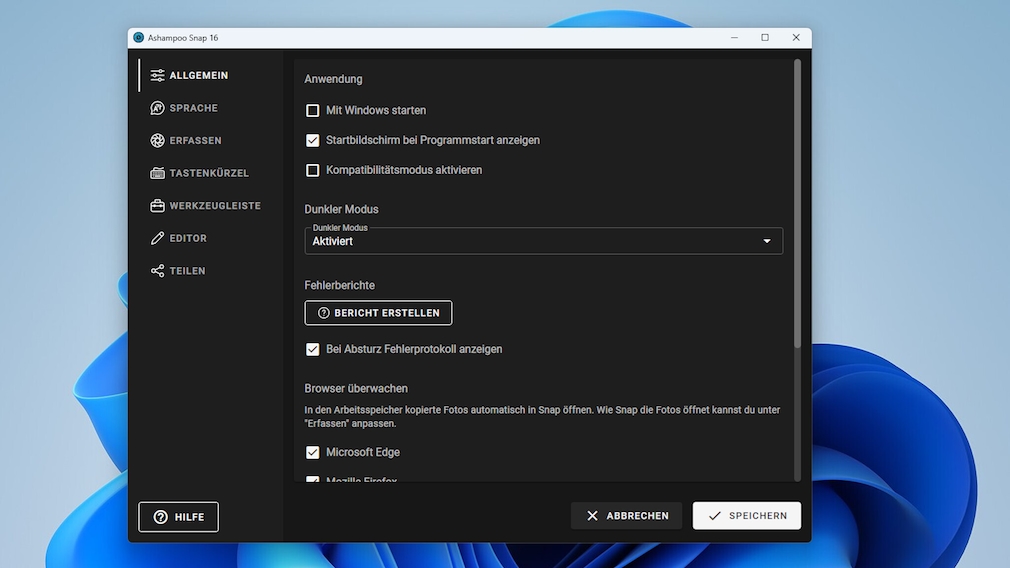Save settings with the Speichern button
1010x568 pixels.
point(746,516)
